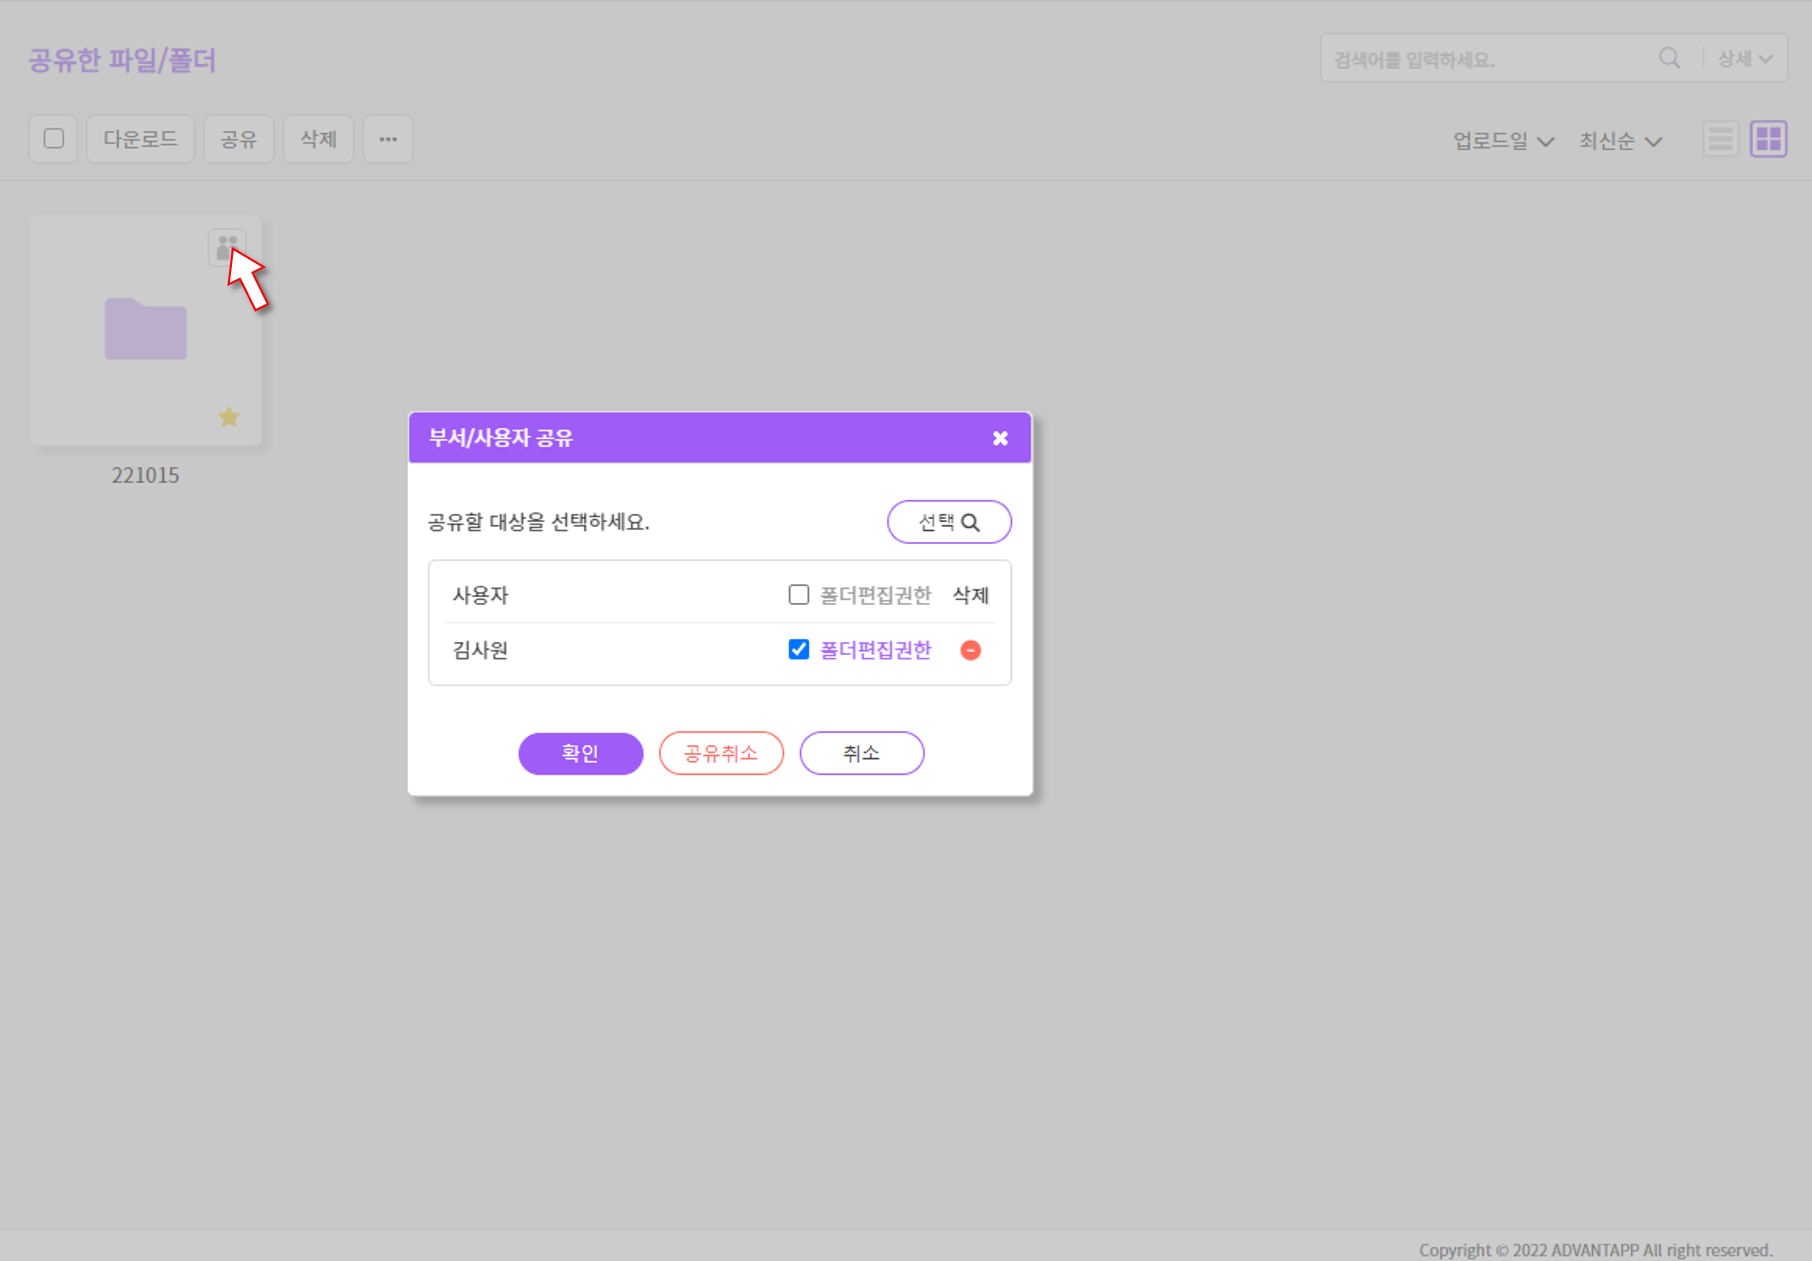The width and height of the screenshot is (1812, 1261).
Task: Open the 상세 search options dropdown
Action: pos(1745,59)
